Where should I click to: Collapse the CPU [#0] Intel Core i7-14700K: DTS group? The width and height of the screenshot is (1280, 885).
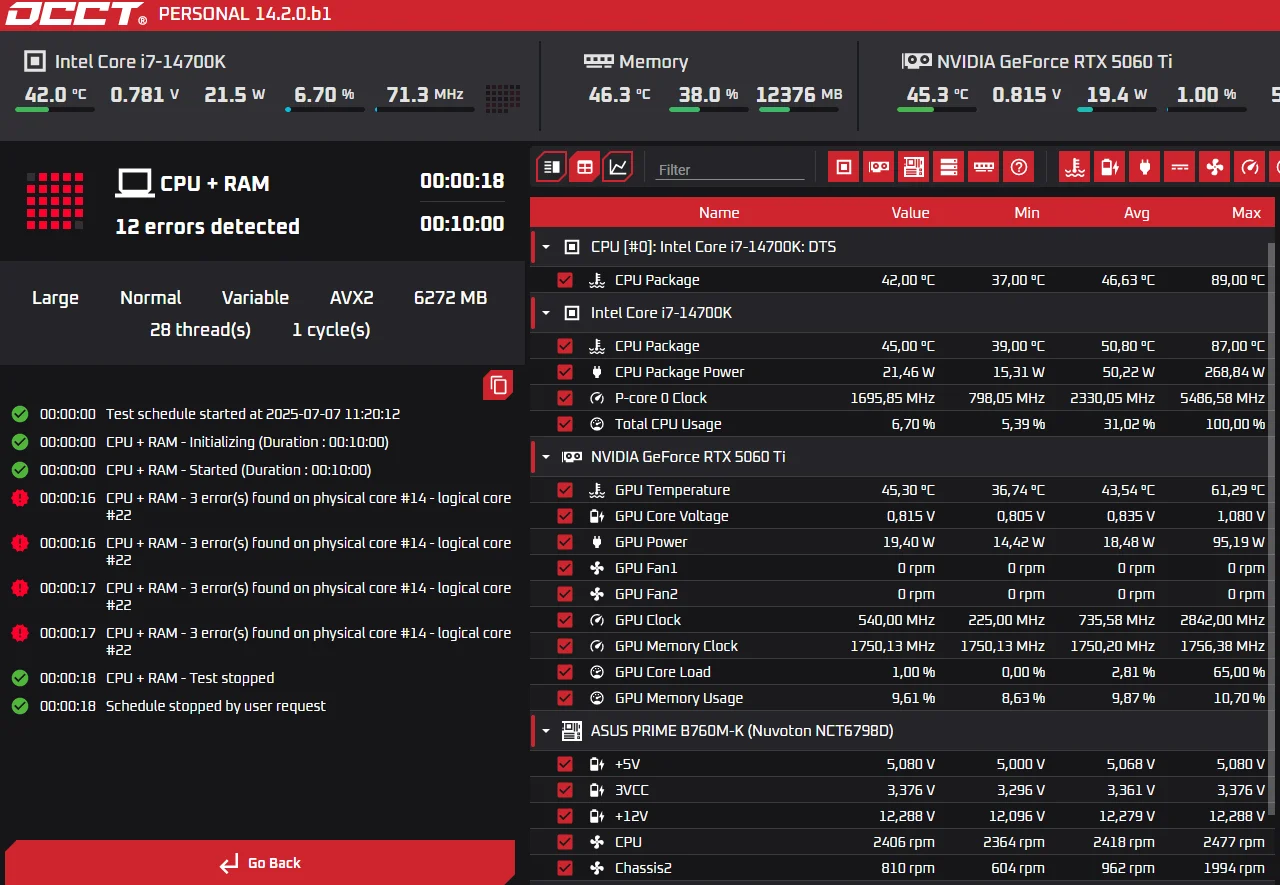coord(546,247)
